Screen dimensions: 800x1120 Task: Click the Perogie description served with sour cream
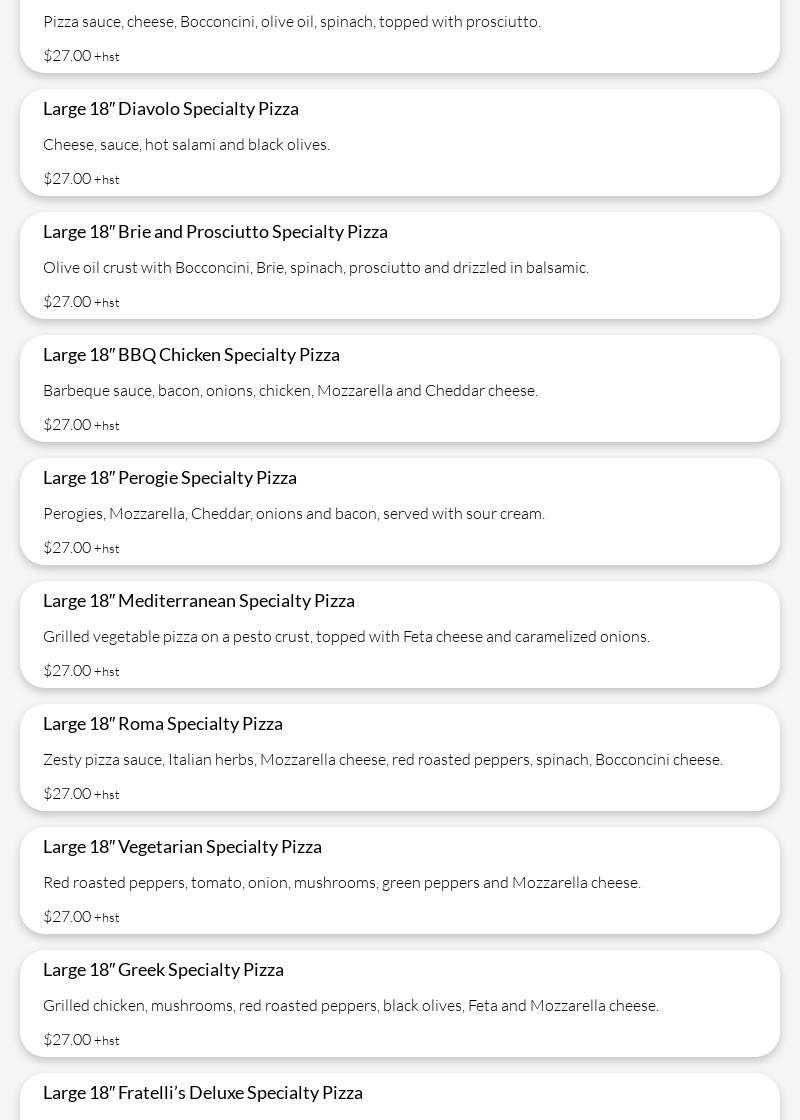click(x=294, y=513)
